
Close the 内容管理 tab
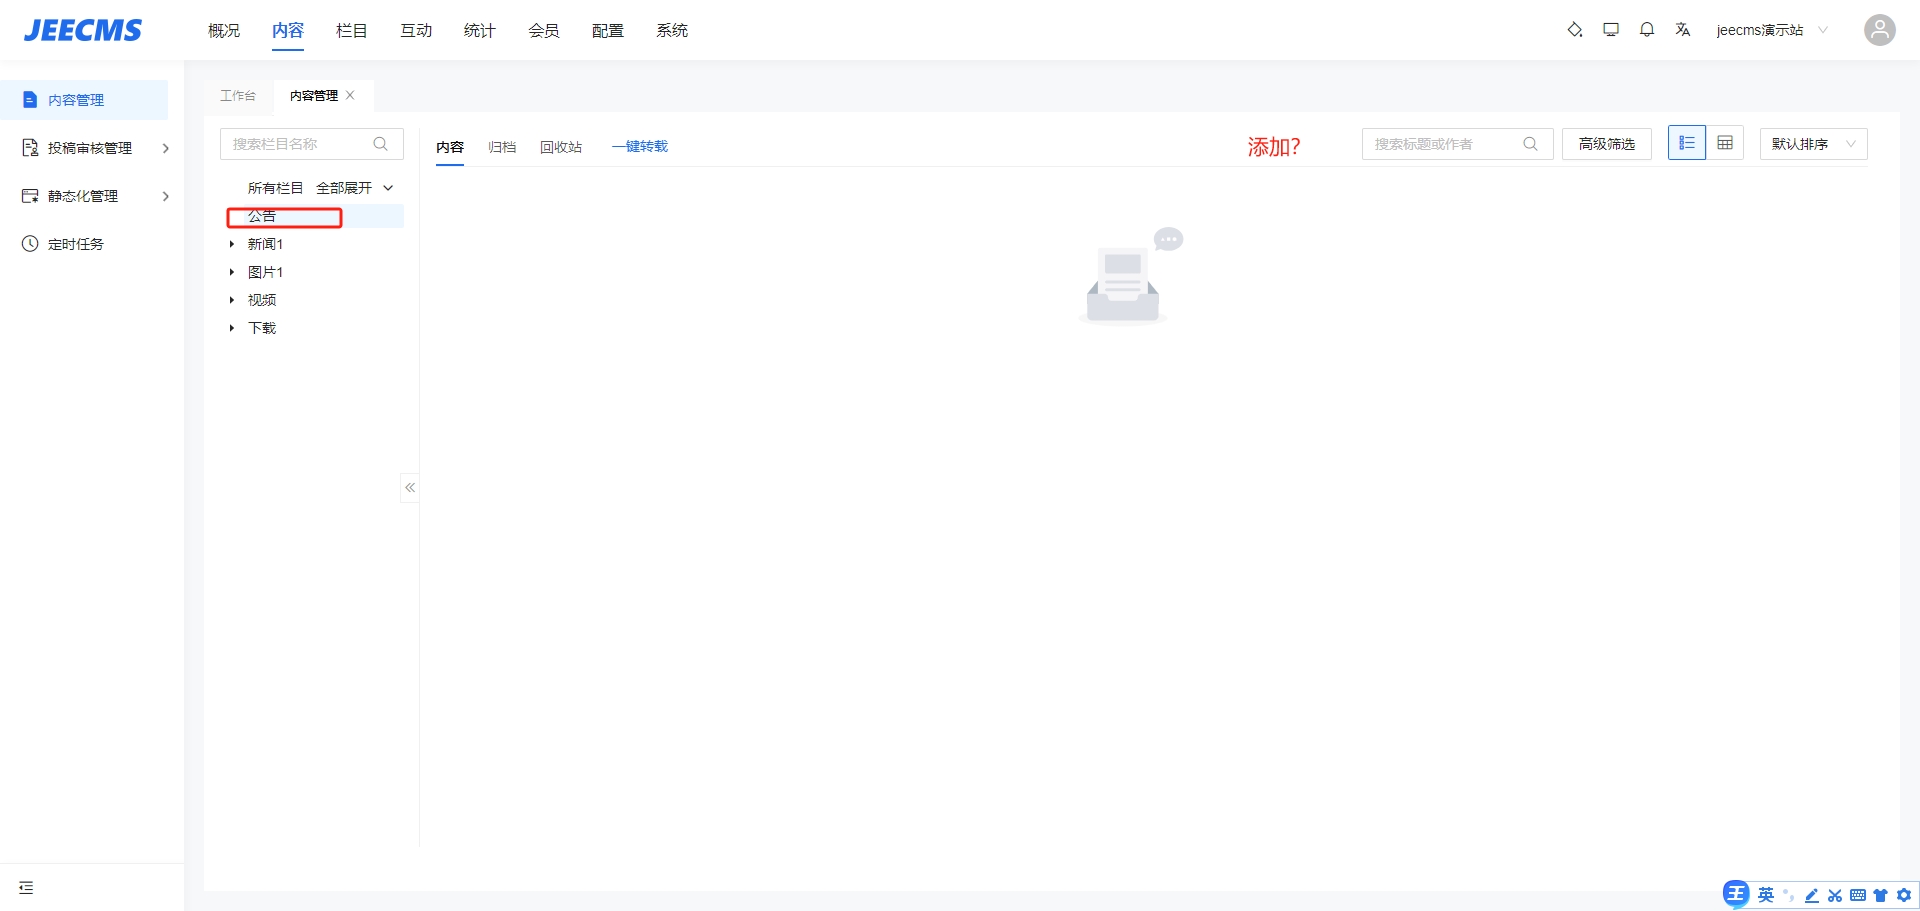(350, 95)
